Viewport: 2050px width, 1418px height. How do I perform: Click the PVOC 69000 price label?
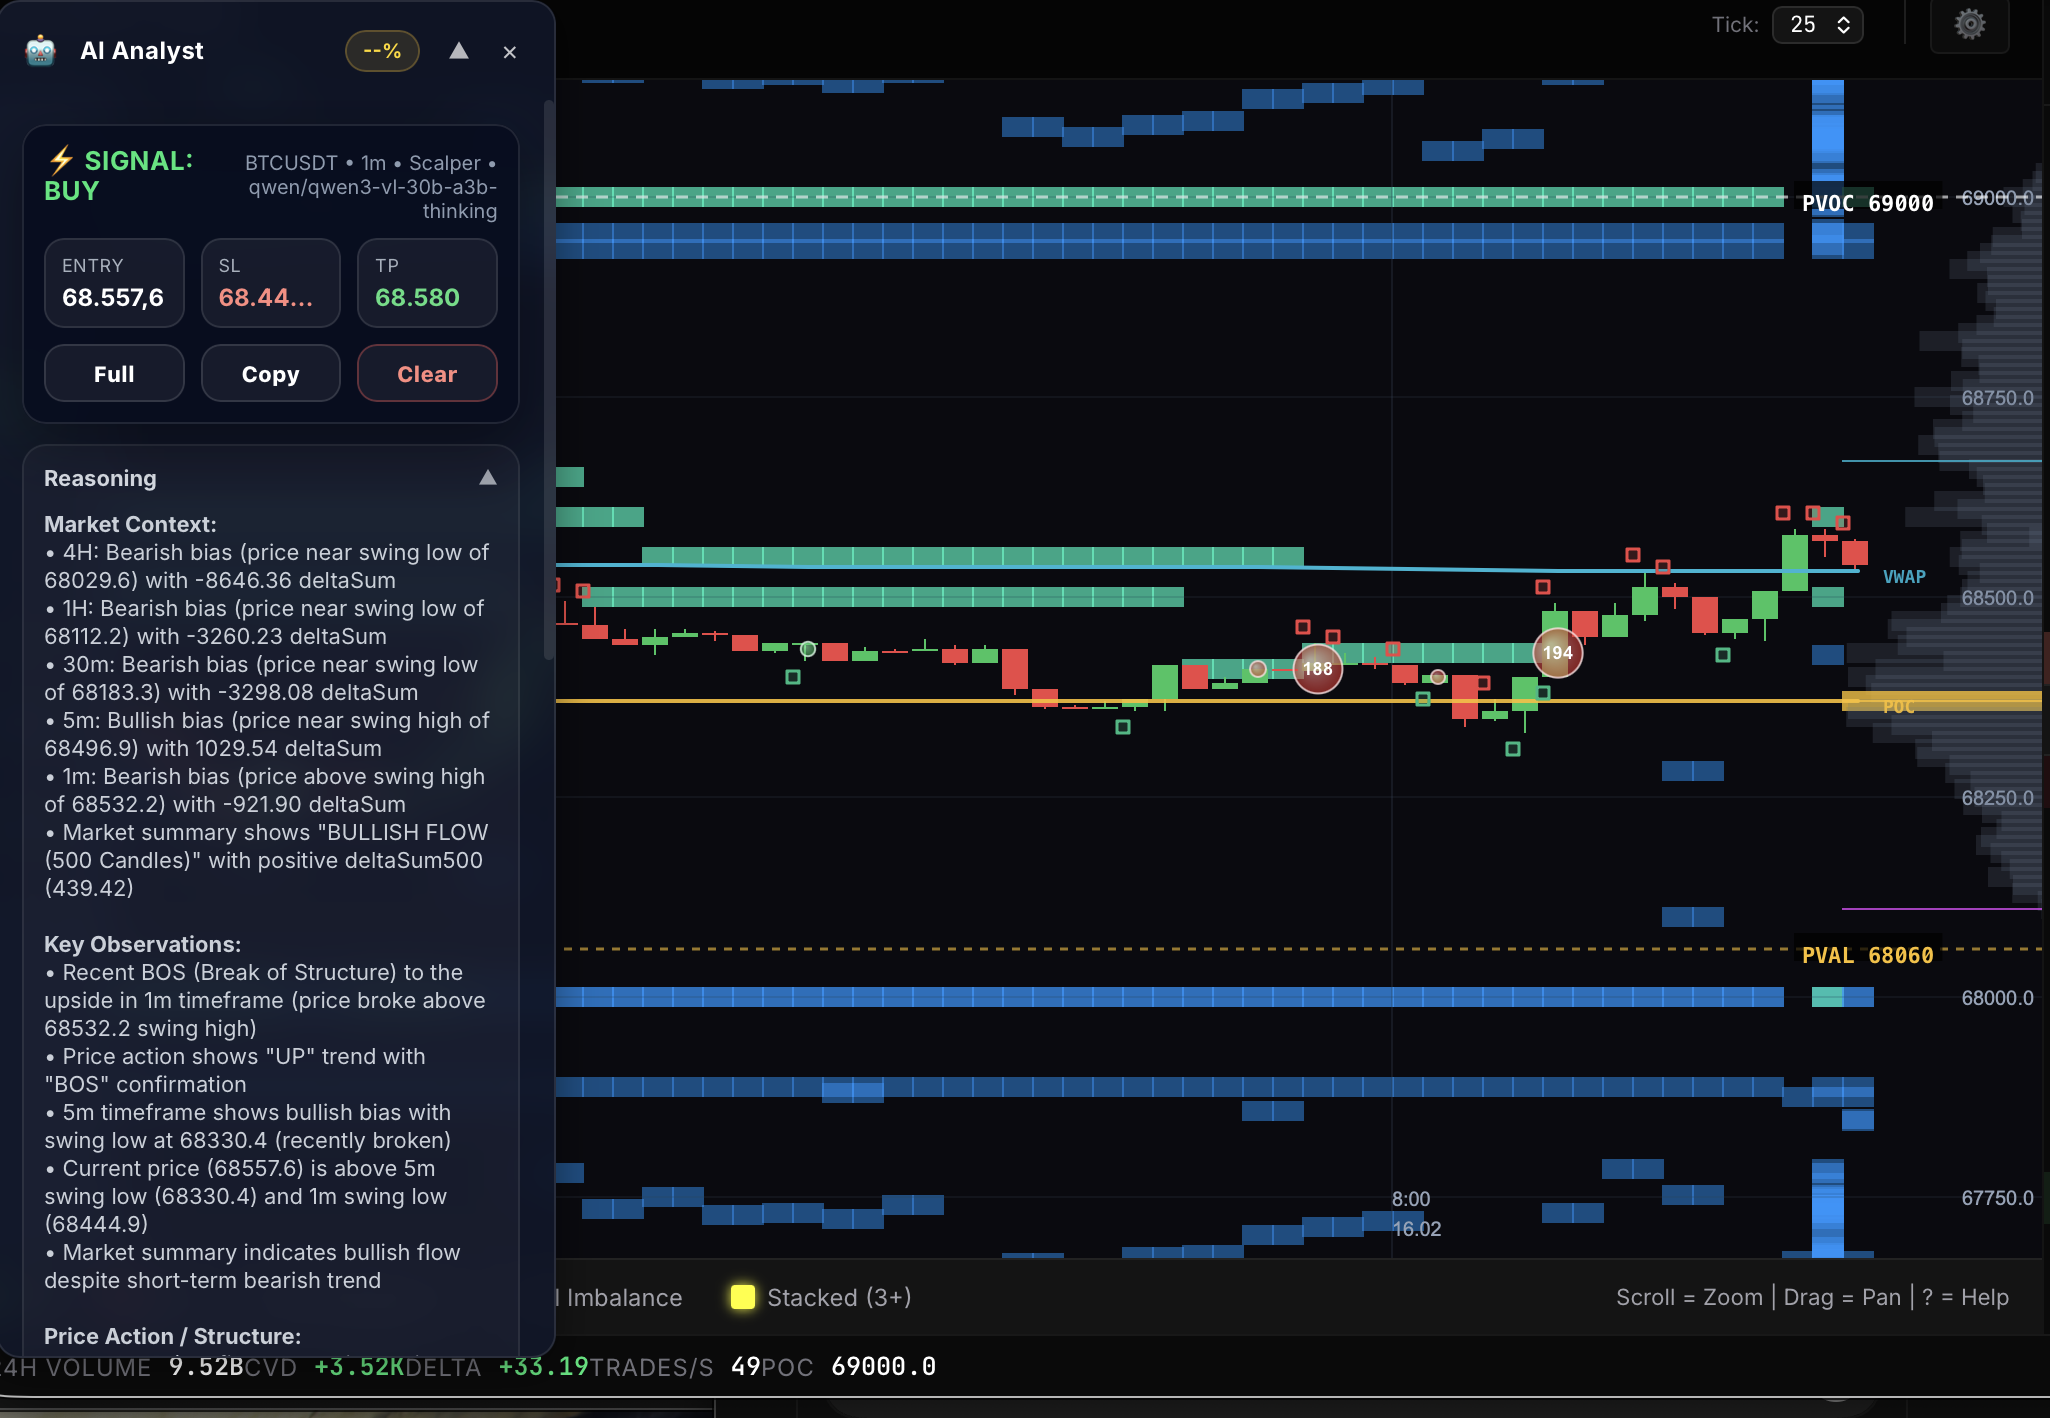[x=1866, y=202]
